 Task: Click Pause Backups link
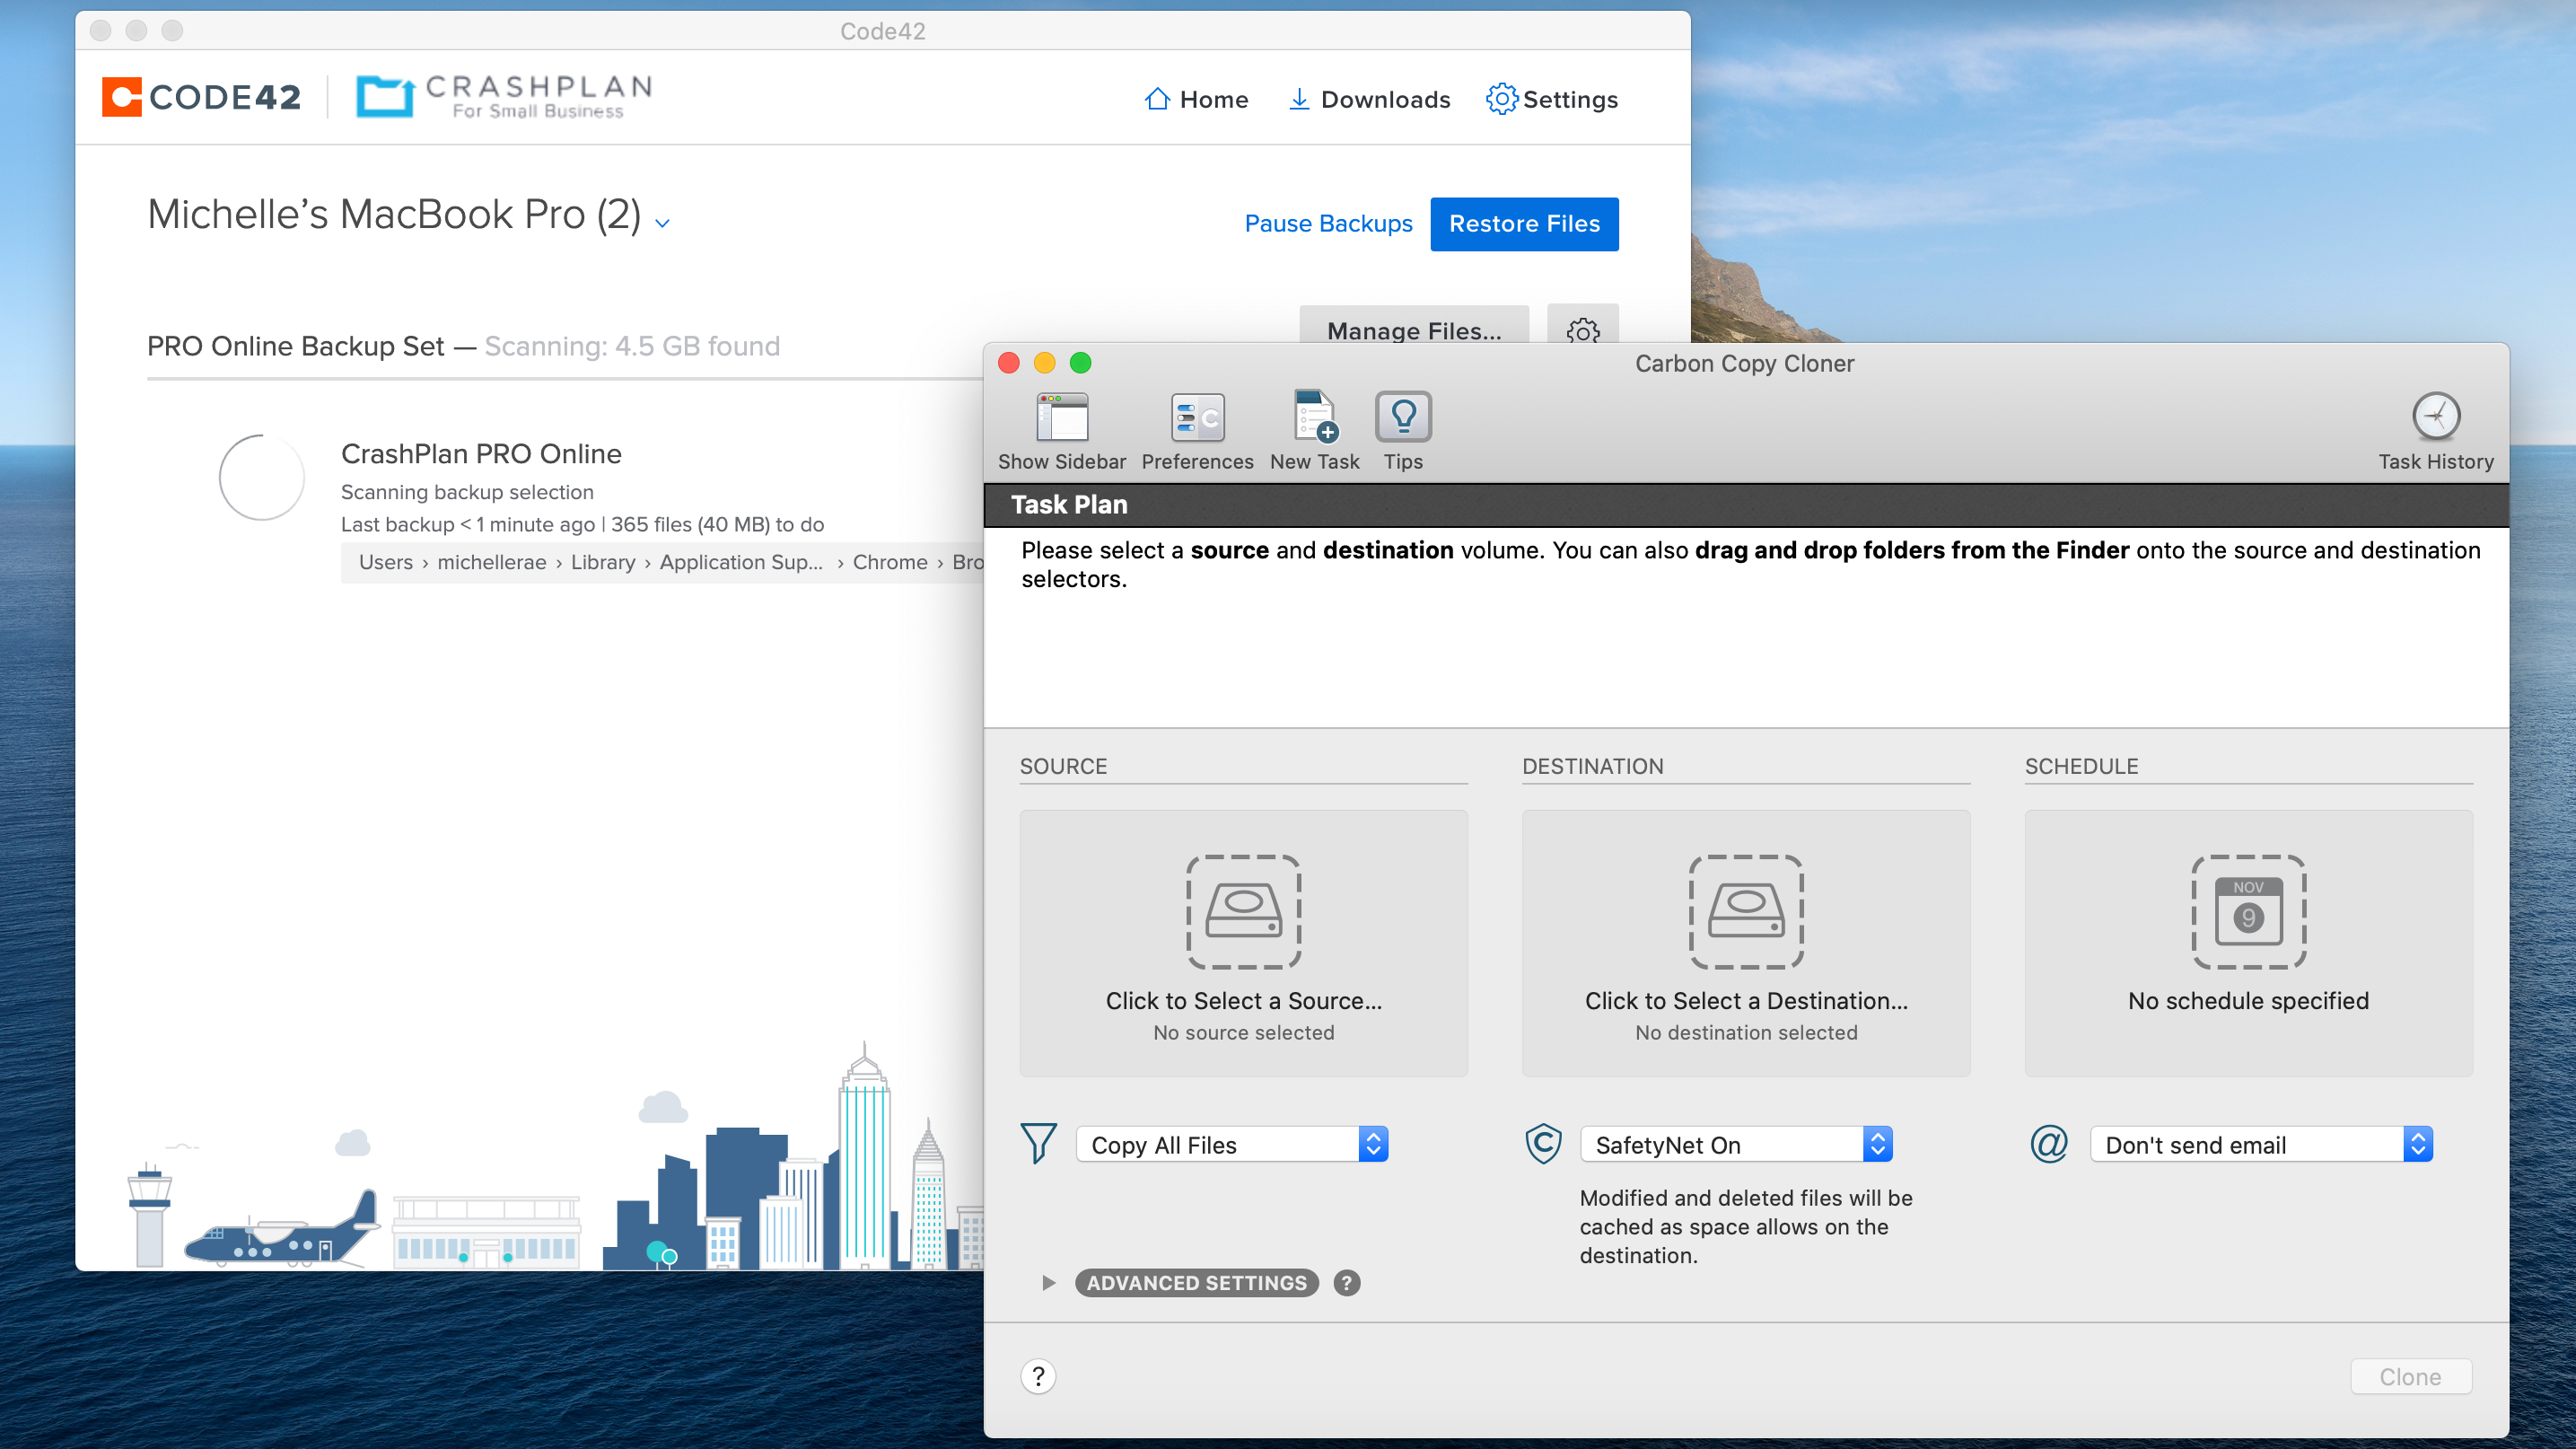(1328, 224)
